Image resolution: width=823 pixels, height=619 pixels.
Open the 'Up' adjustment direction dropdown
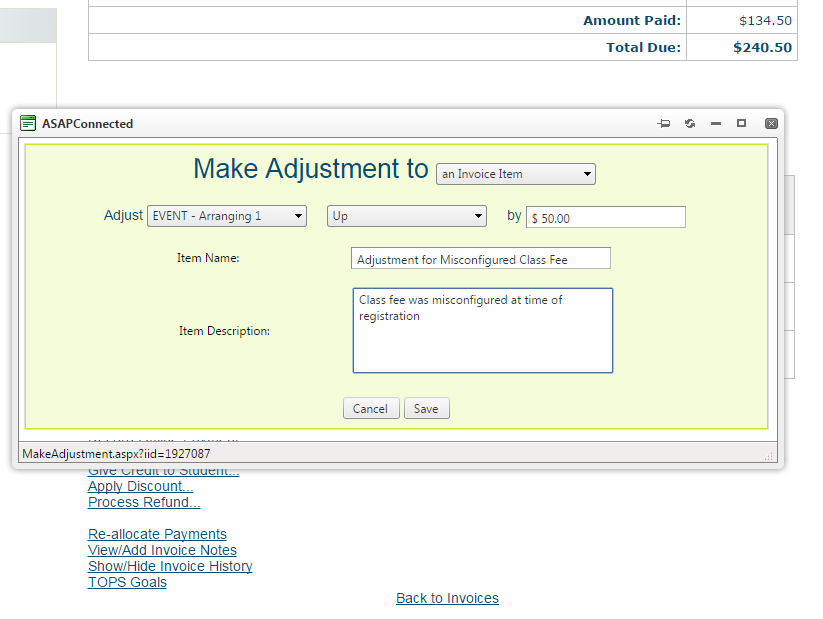(x=406, y=216)
